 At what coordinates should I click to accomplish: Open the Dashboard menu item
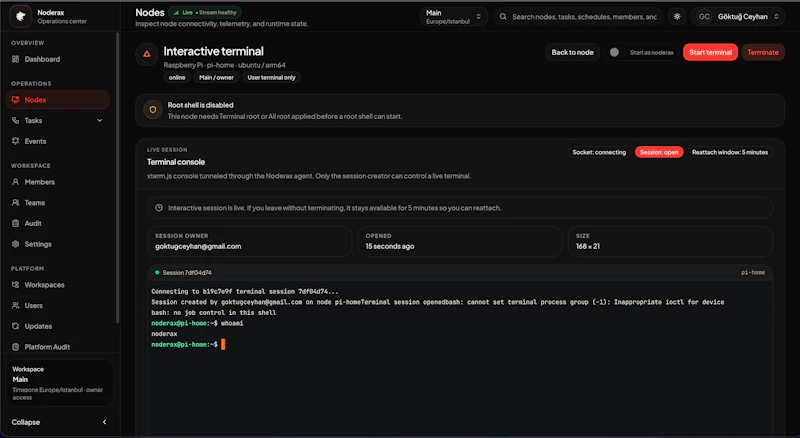(58, 59)
